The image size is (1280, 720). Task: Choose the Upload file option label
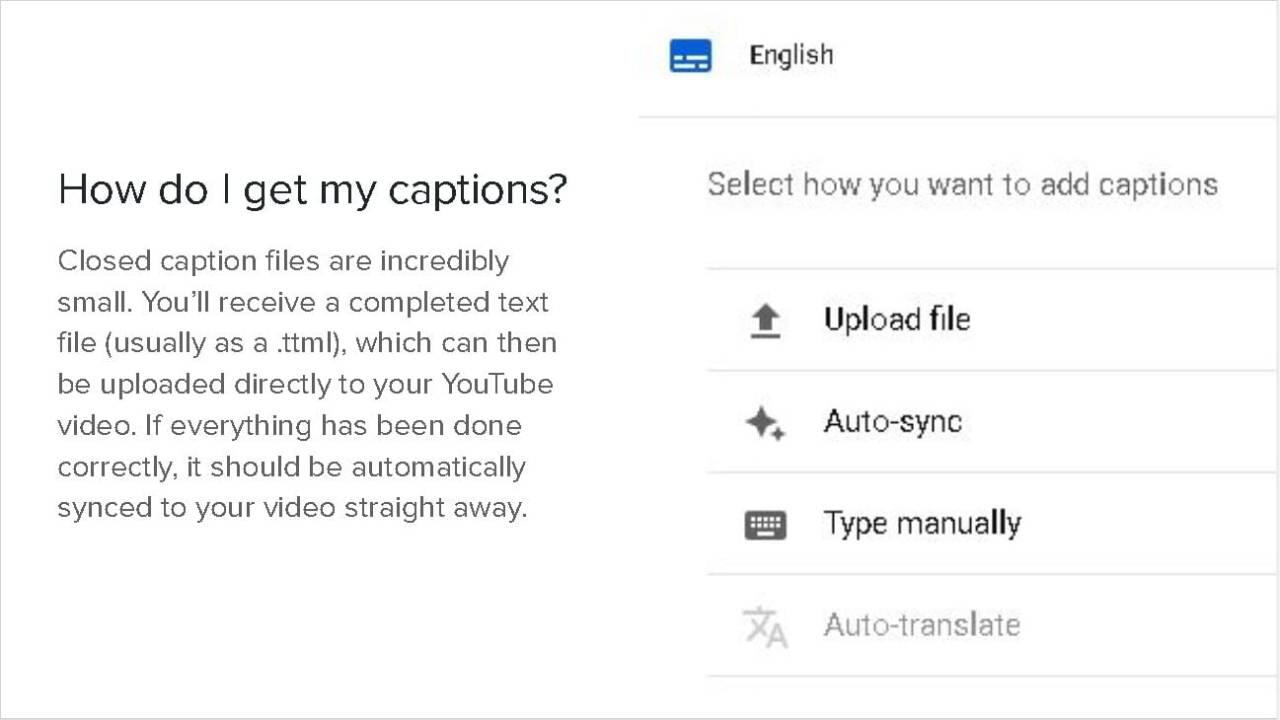tap(897, 319)
